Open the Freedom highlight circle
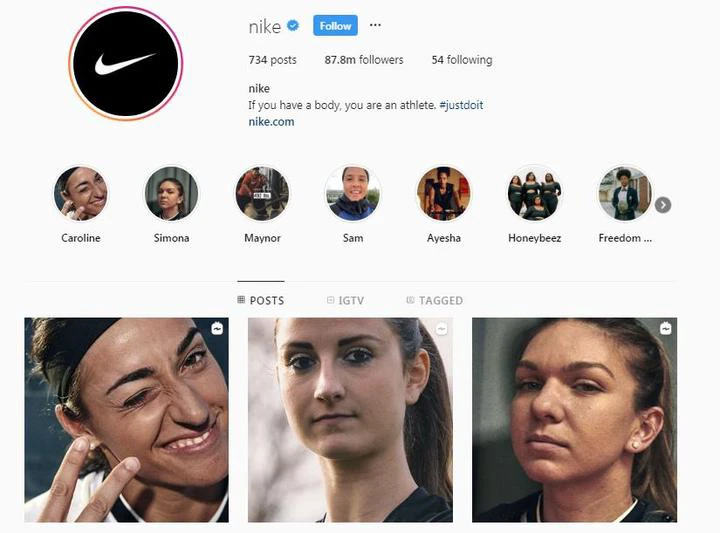Viewport: 720px width, 533px height. point(625,193)
